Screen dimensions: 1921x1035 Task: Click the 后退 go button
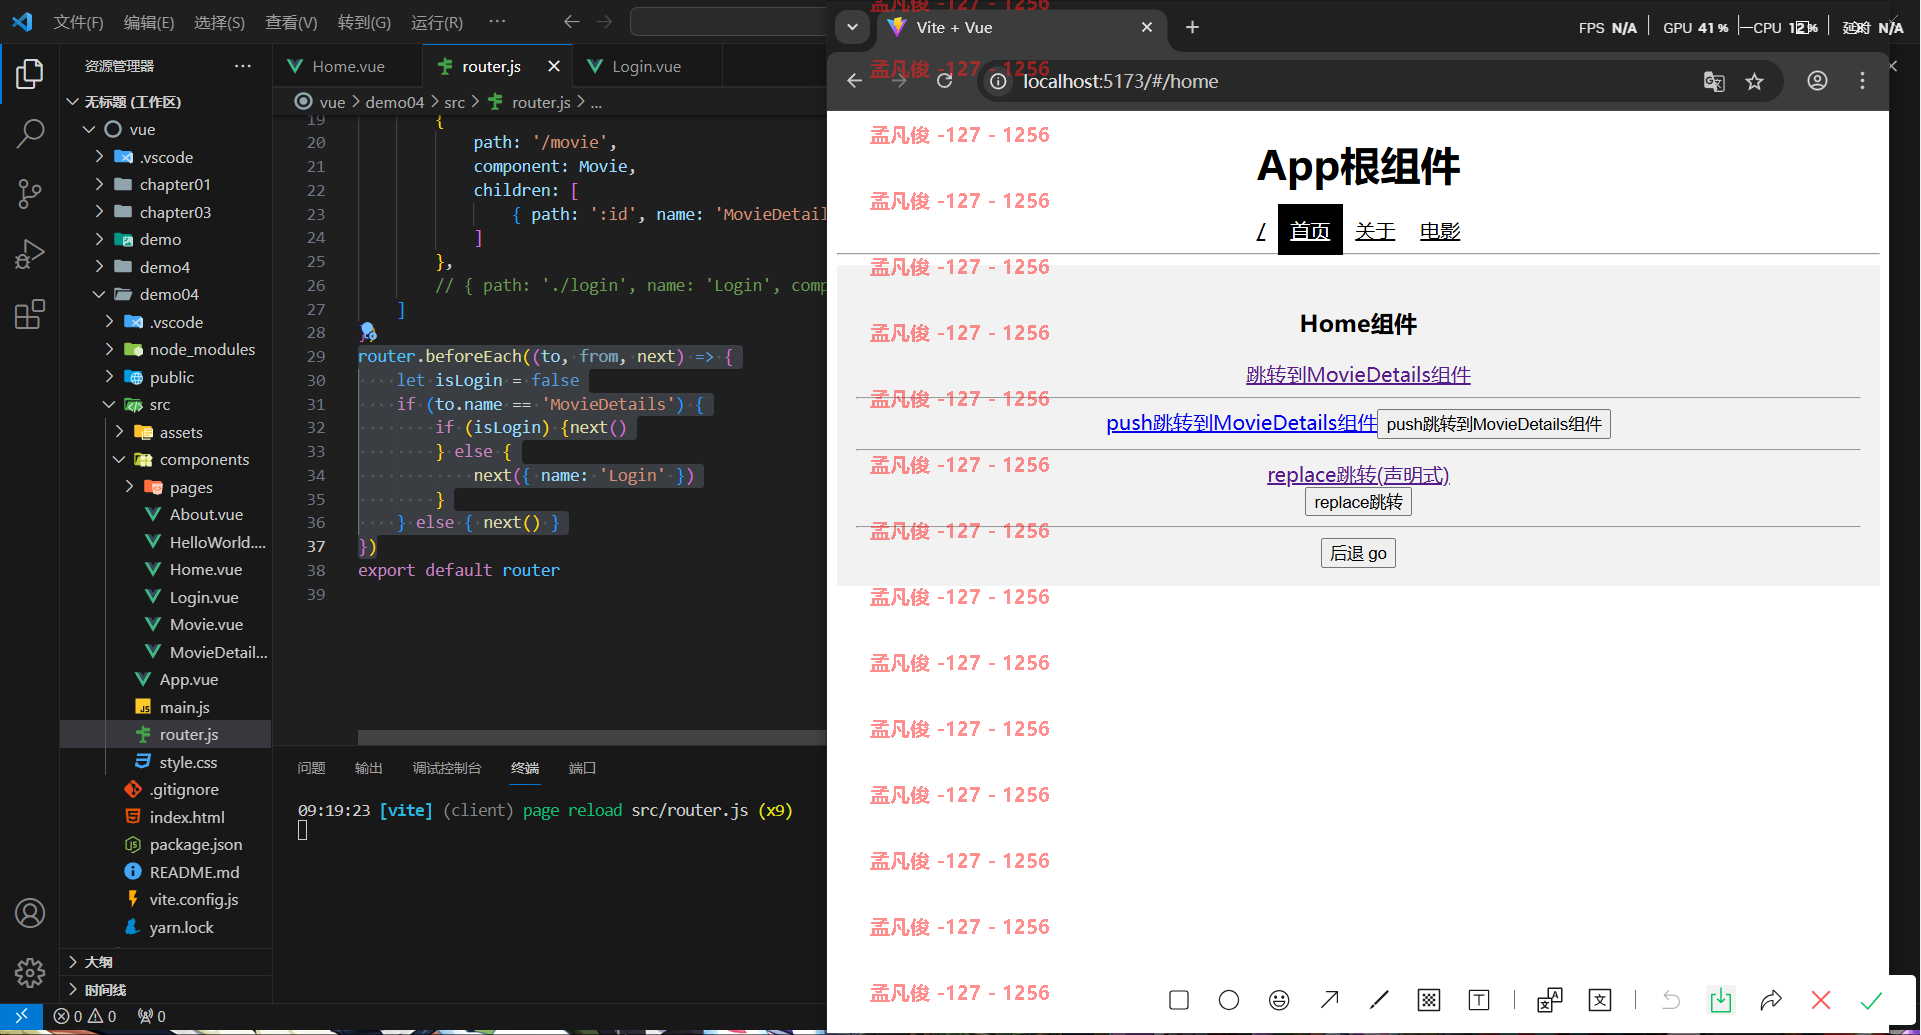click(1358, 553)
